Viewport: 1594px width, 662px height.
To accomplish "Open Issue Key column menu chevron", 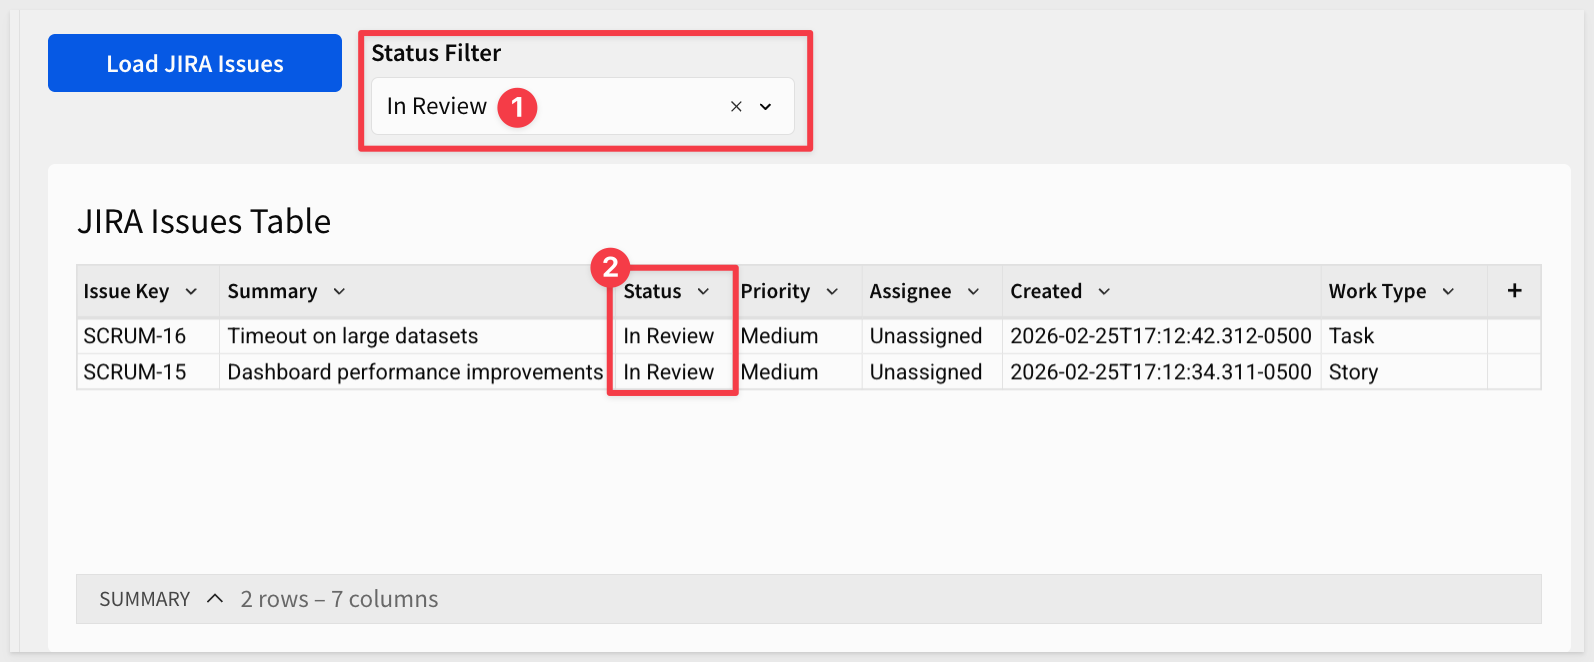I will [191, 291].
